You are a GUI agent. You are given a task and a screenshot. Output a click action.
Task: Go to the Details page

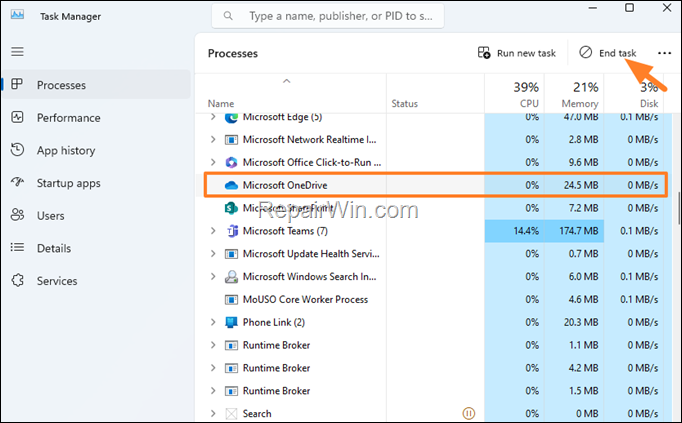click(96, 248)
